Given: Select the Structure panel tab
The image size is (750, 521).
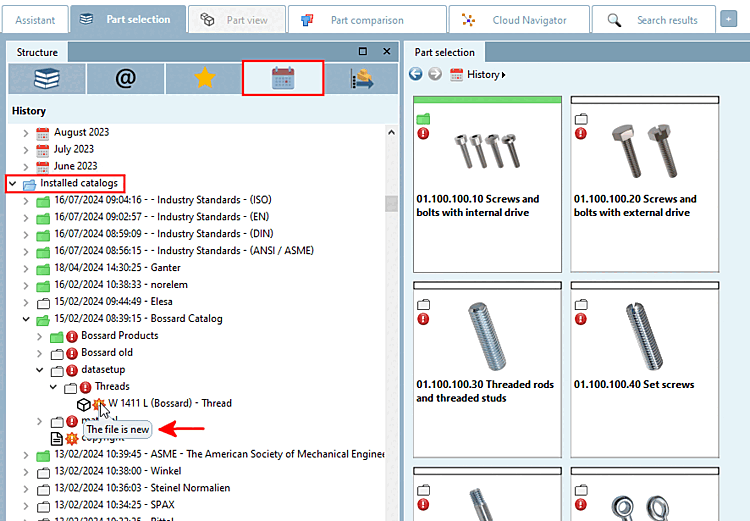Looking at the screenshot, I should (37, 52).
